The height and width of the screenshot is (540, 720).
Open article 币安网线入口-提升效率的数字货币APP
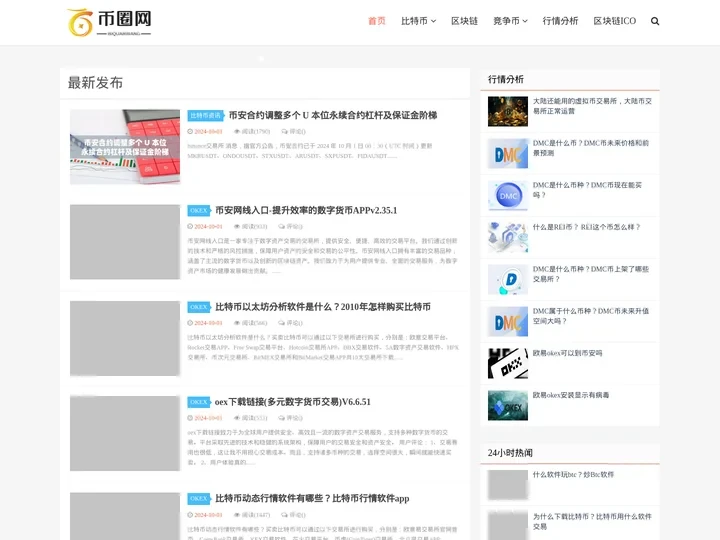(306, 210)
